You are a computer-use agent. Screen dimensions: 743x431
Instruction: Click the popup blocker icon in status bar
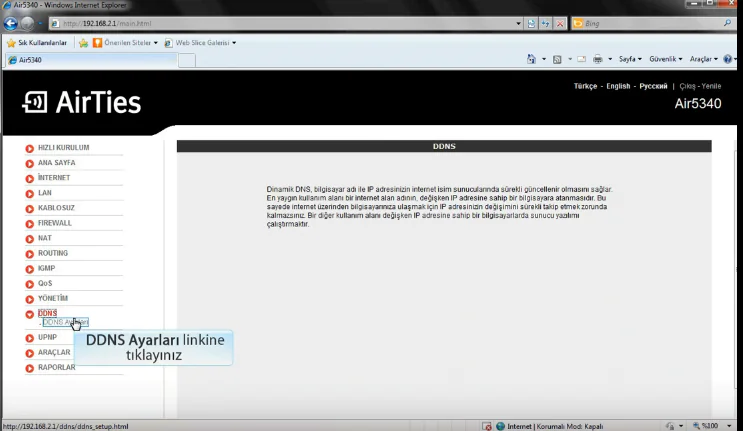[x=487, y=426]
